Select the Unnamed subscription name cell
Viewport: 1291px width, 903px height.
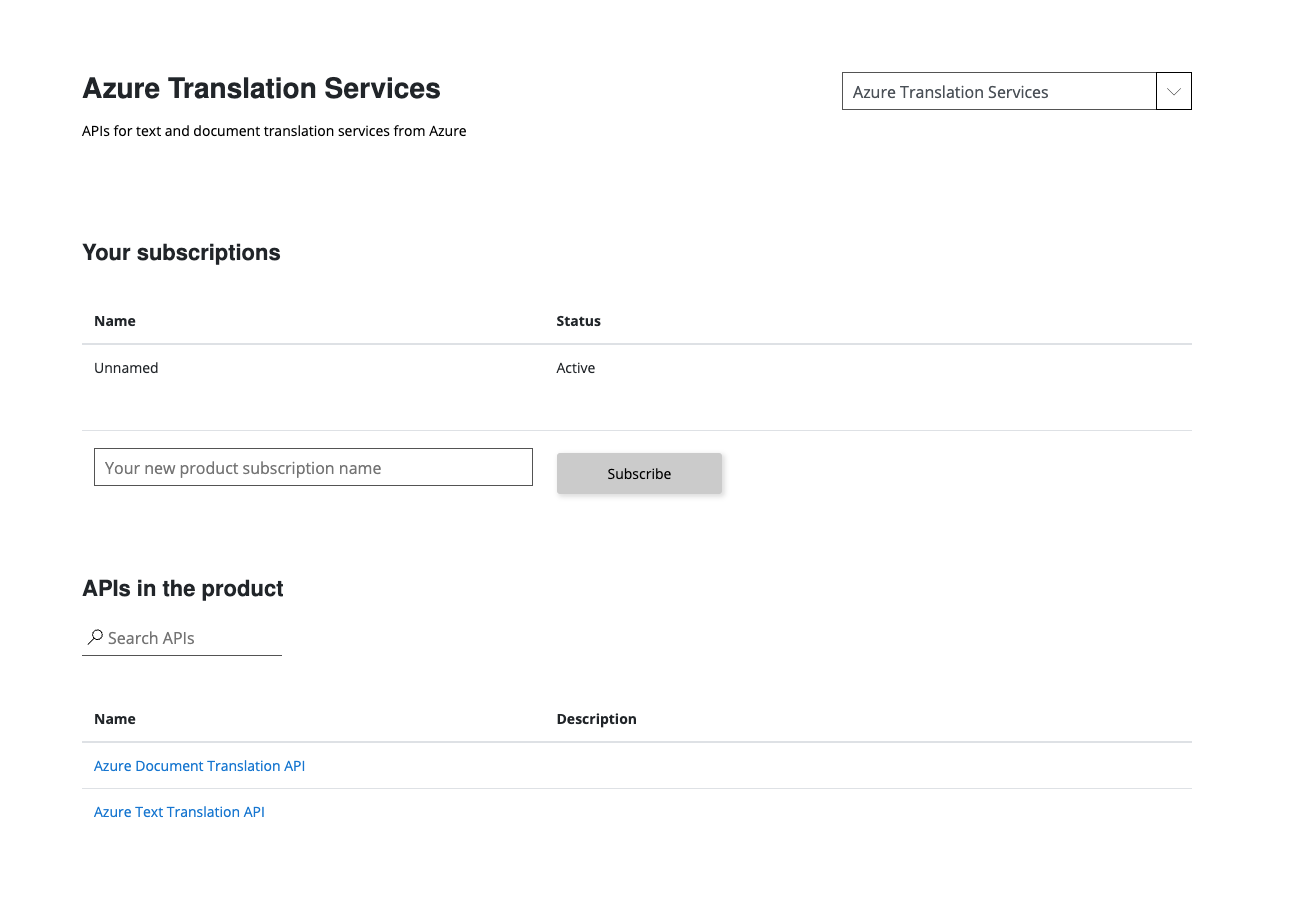(126, 368)
